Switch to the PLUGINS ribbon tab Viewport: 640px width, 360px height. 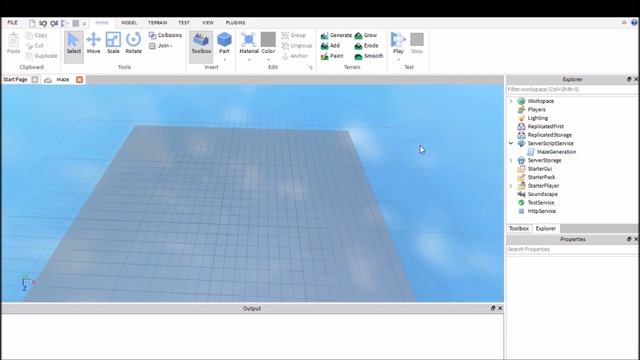(235, 23)
